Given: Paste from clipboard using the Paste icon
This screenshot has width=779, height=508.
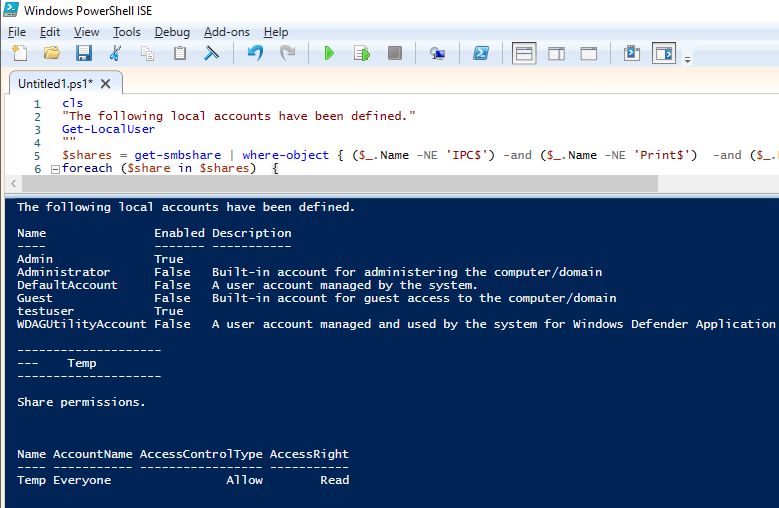Looking at the screenshot, I should point(180,53).
